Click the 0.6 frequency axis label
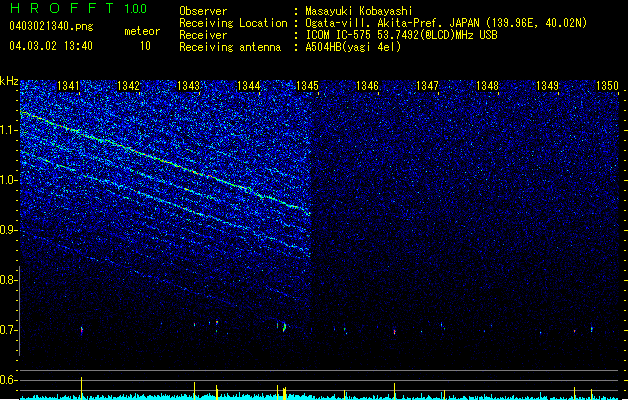This screenshot has width=629, height=400. coord(8,380)
